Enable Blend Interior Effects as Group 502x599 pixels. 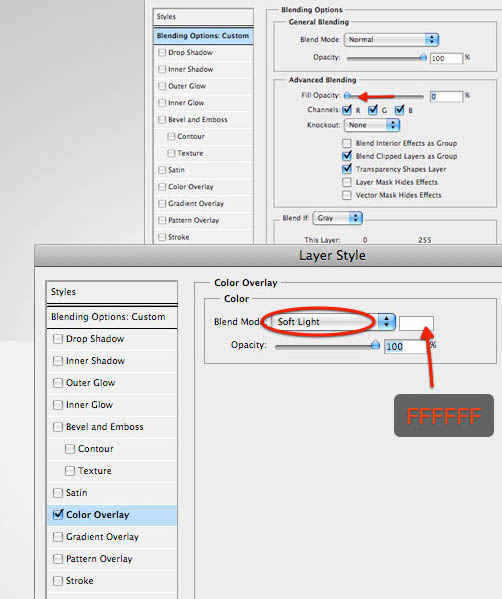(347, 143)
